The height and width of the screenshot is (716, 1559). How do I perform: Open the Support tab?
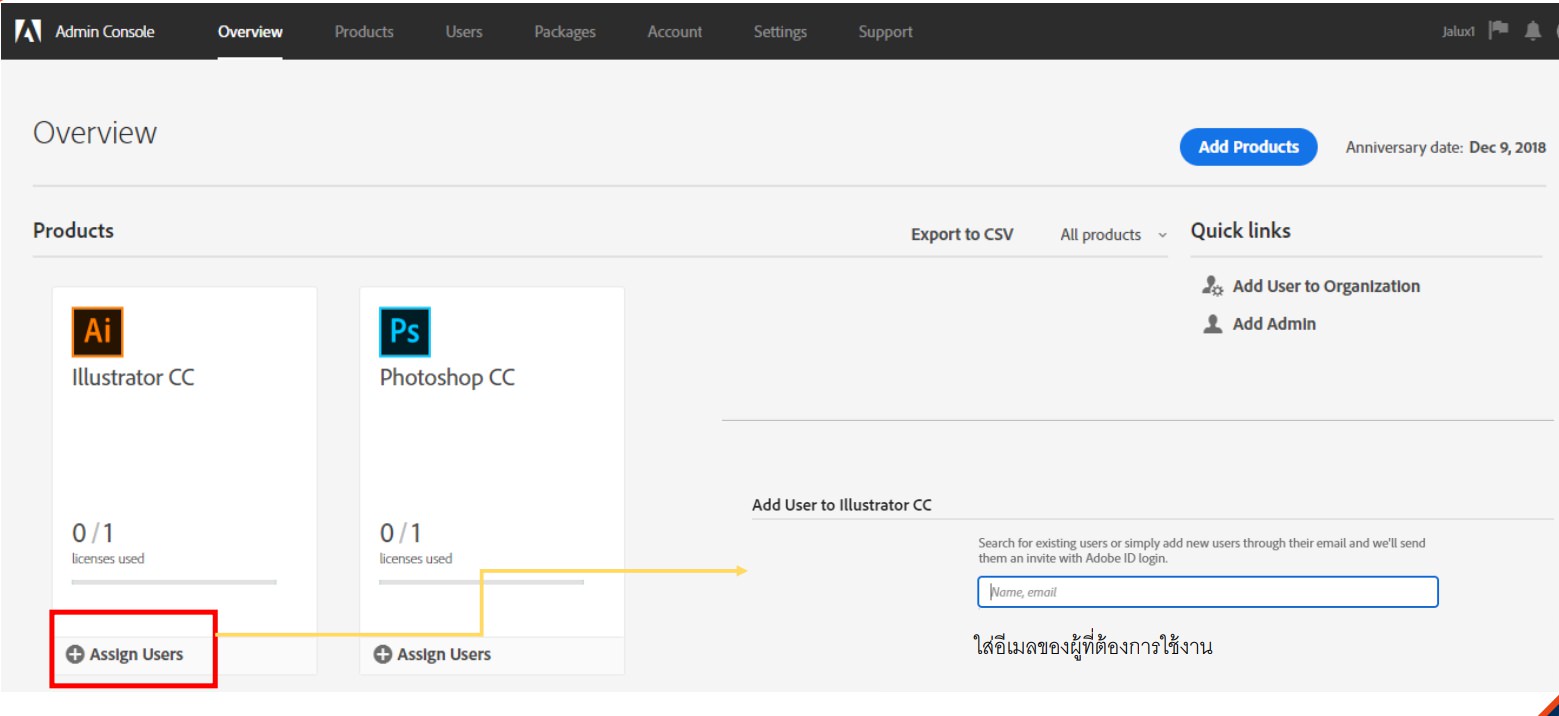coord(885,32)
